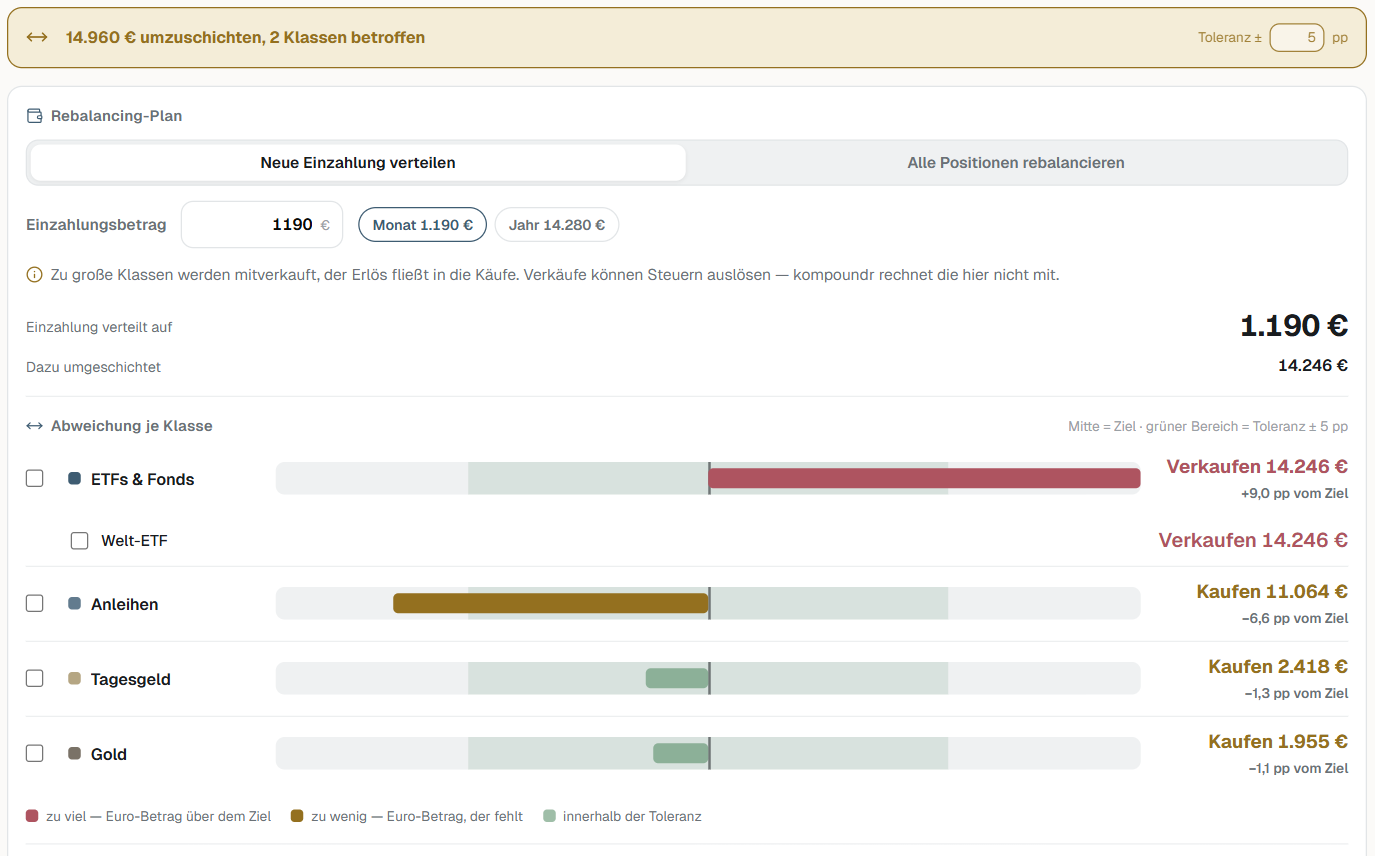The image size is (1375, 856).
Task: Click the '−6,6 pp vom Ziel' text
Action: tap(1295, 619)
